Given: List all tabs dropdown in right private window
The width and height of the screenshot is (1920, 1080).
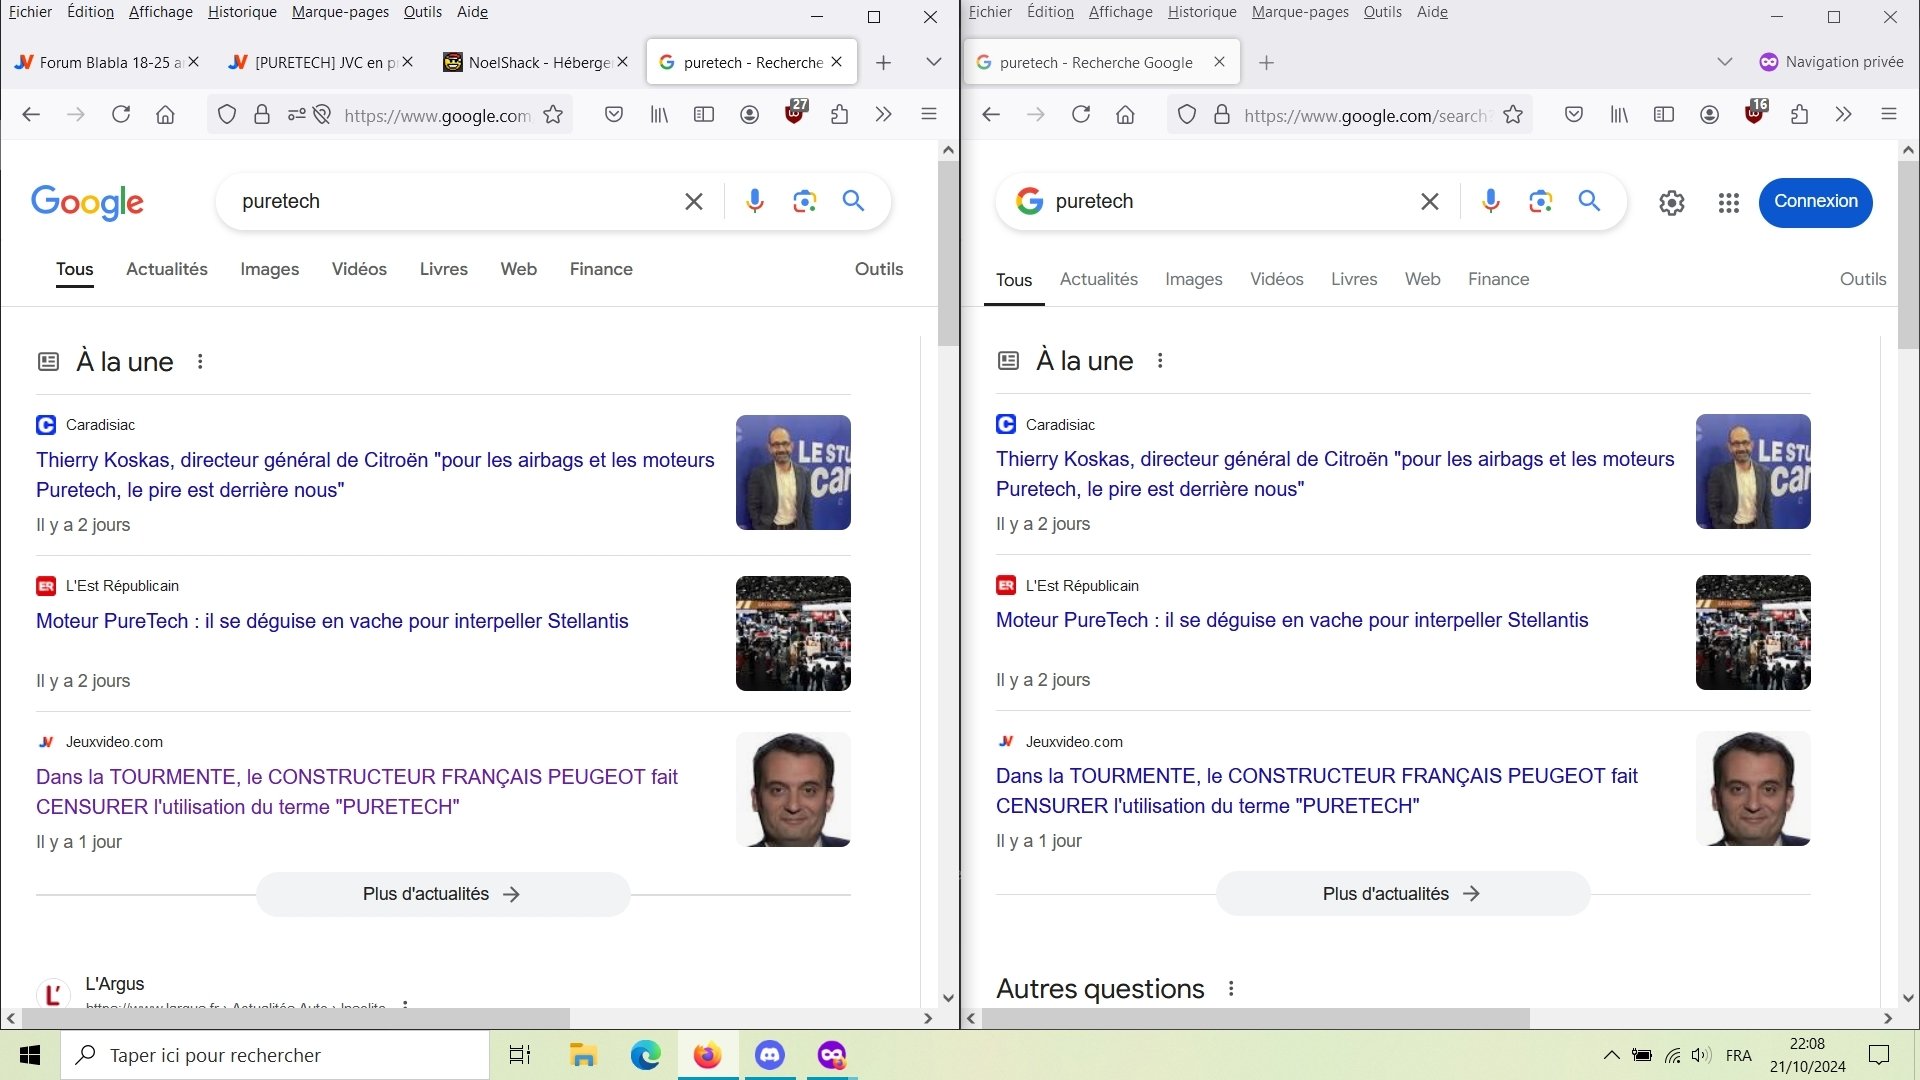Looking at the screenshot, I should coord(1725,62).
